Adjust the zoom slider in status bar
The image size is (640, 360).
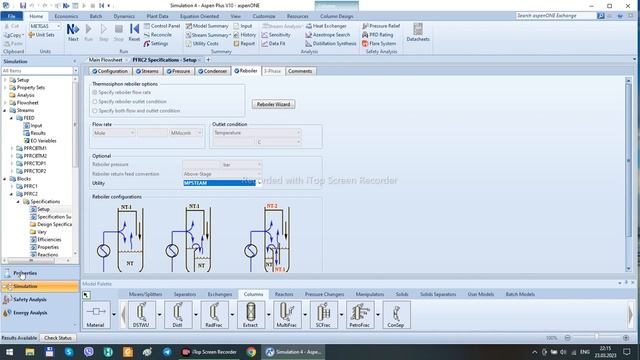point(596,338)
